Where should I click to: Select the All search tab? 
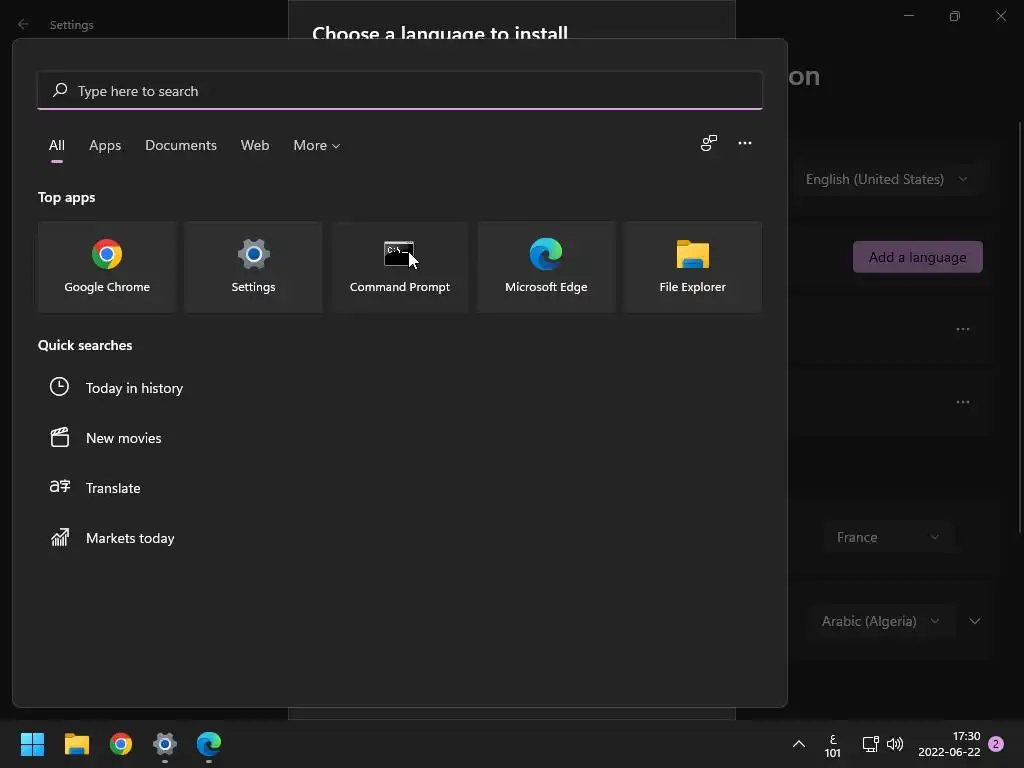[57, 146]
